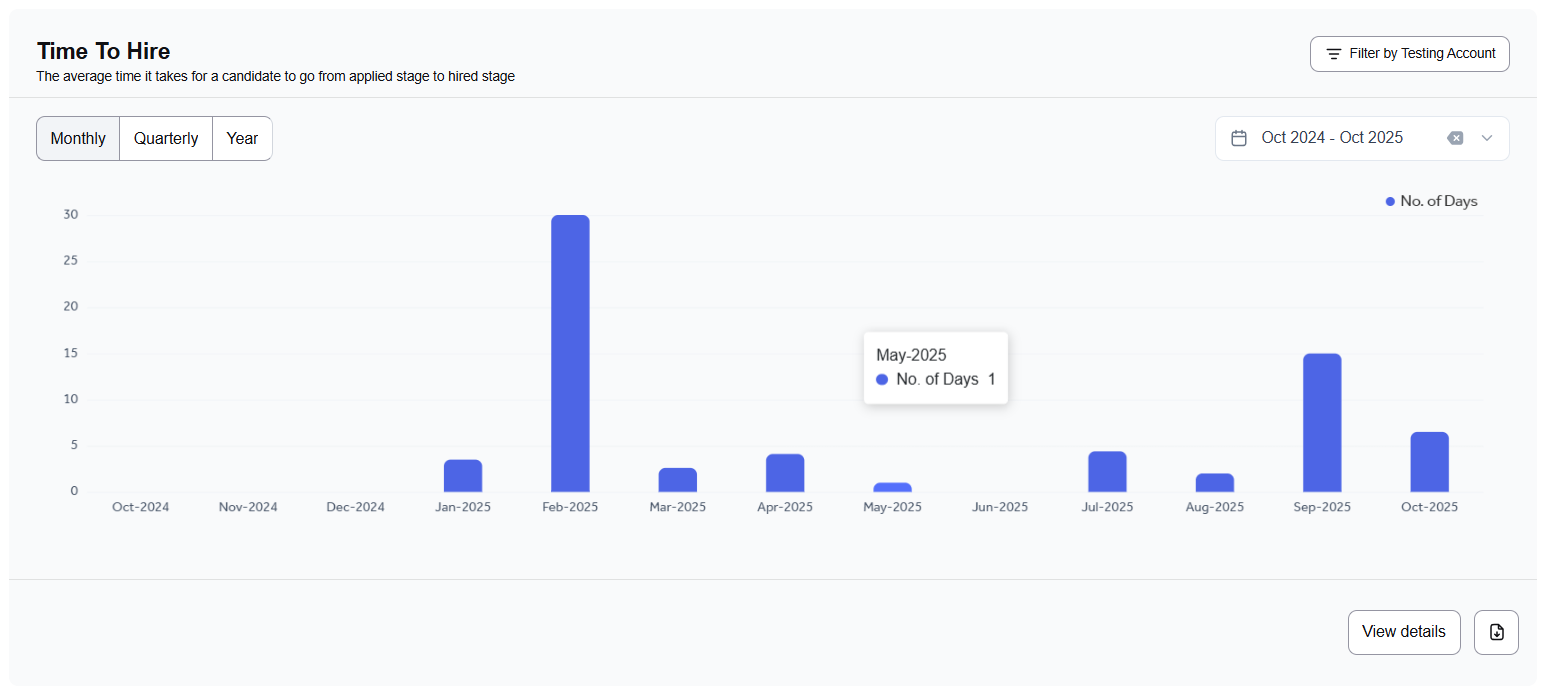The image size is (1548, 687).
Task: Click the May-2025 bar
Action: tap(892, 487)
